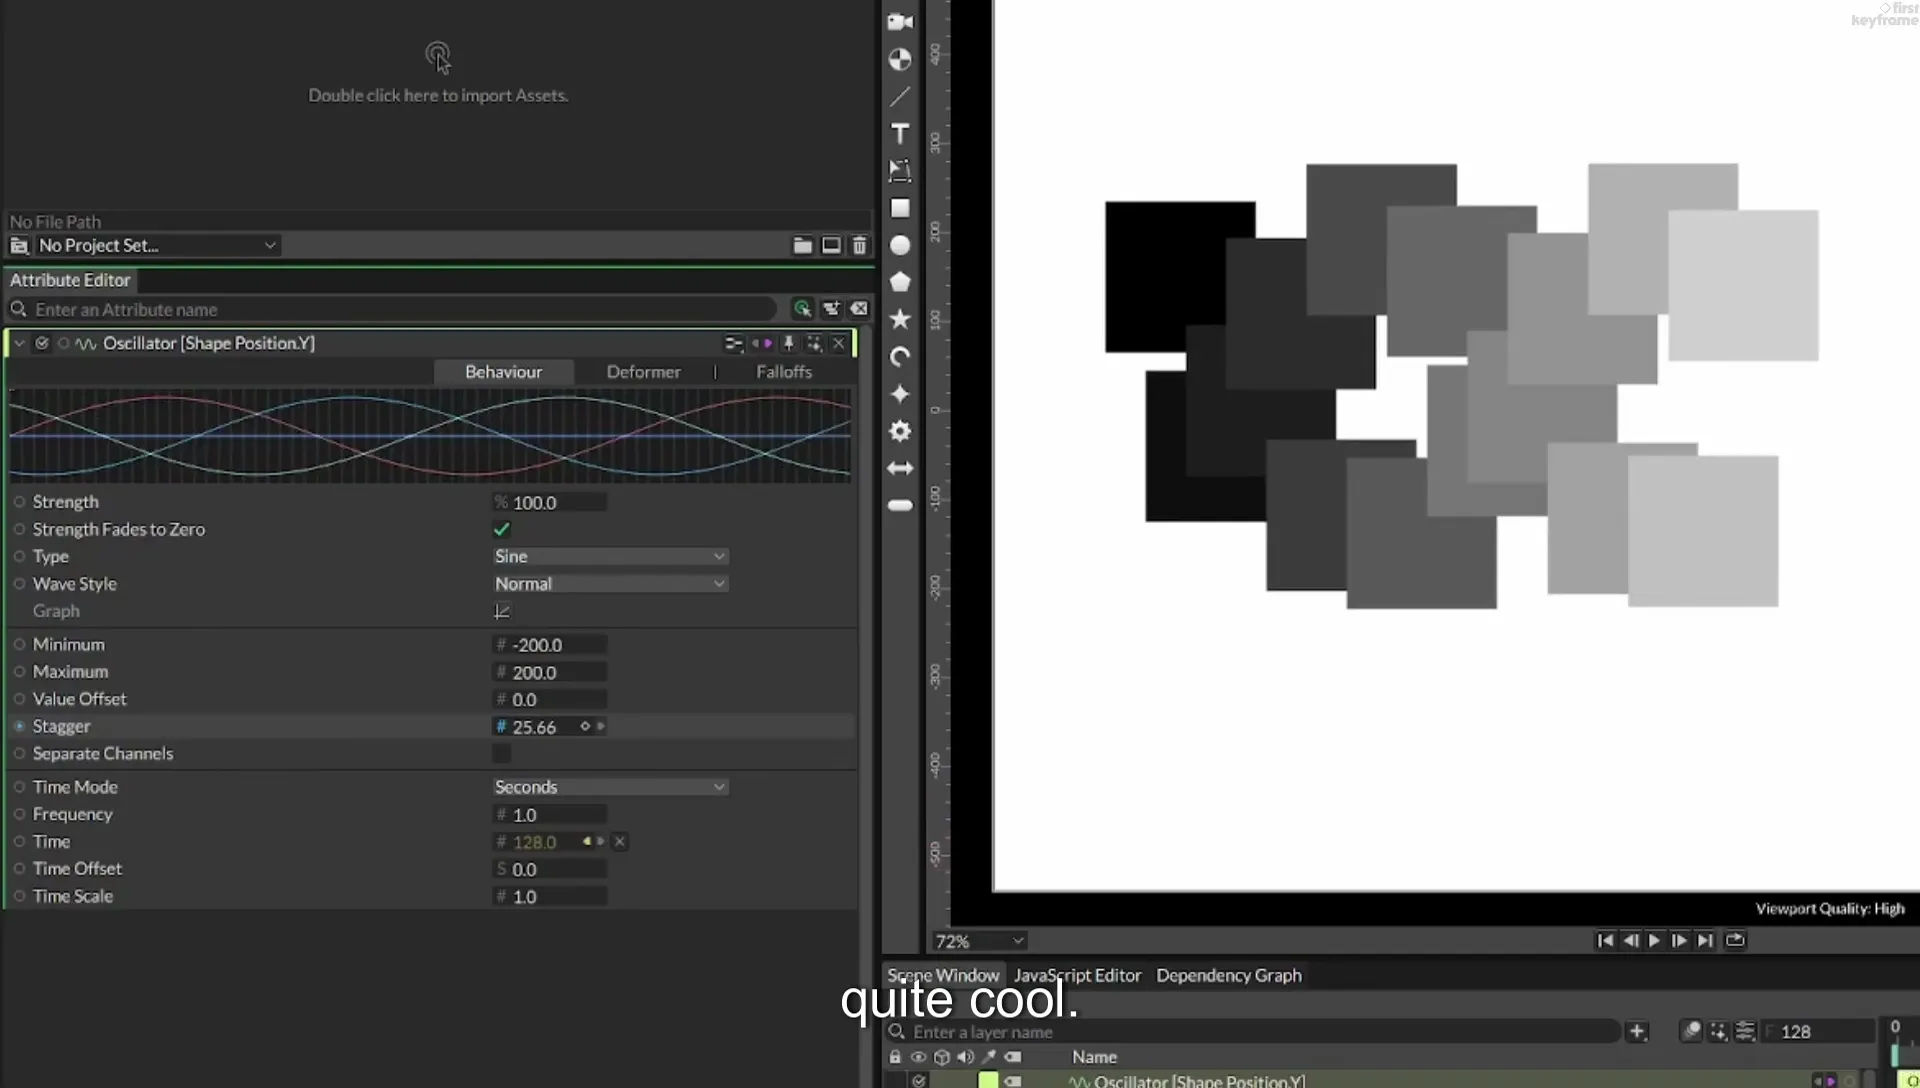1920x1088 pixels.
Task: Toggle the lock icon in layer header
Action: [x=895, y=1056]
